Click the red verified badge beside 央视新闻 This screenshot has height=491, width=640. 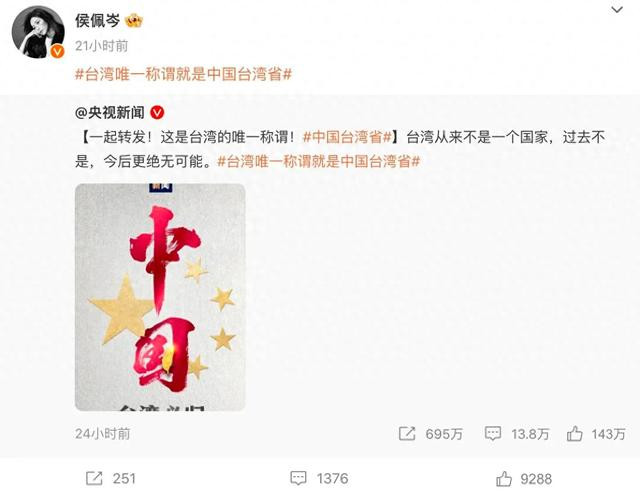click(x=157, y=113)
